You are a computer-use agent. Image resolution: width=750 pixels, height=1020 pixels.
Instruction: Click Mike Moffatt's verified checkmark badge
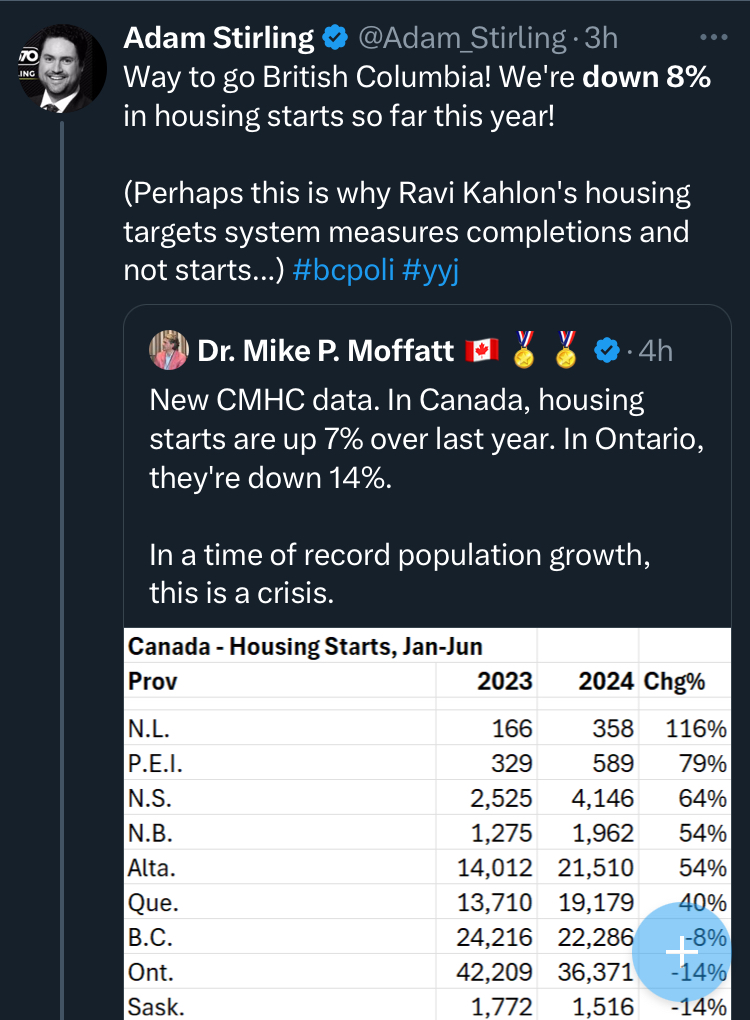(x=606, y=350)
